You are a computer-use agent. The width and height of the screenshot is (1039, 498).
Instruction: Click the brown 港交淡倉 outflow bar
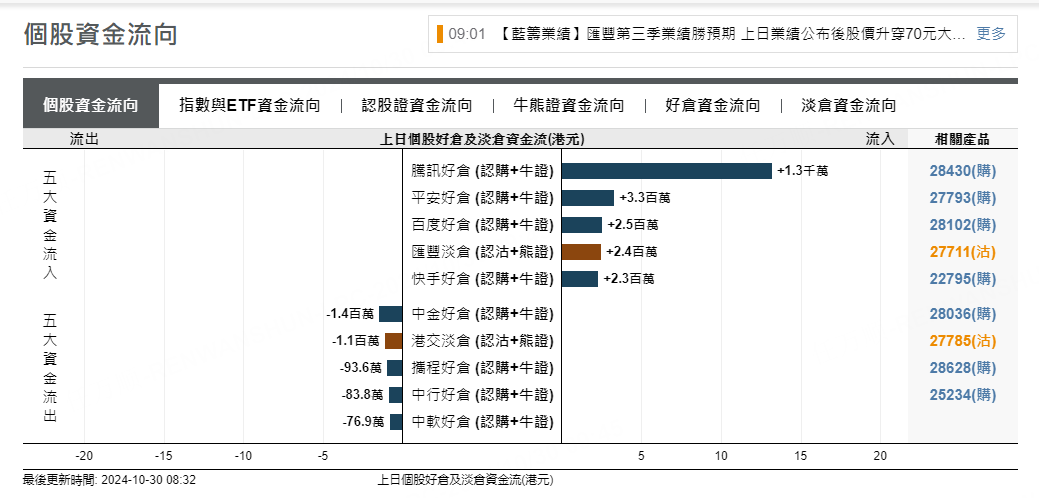pos(394,341)
